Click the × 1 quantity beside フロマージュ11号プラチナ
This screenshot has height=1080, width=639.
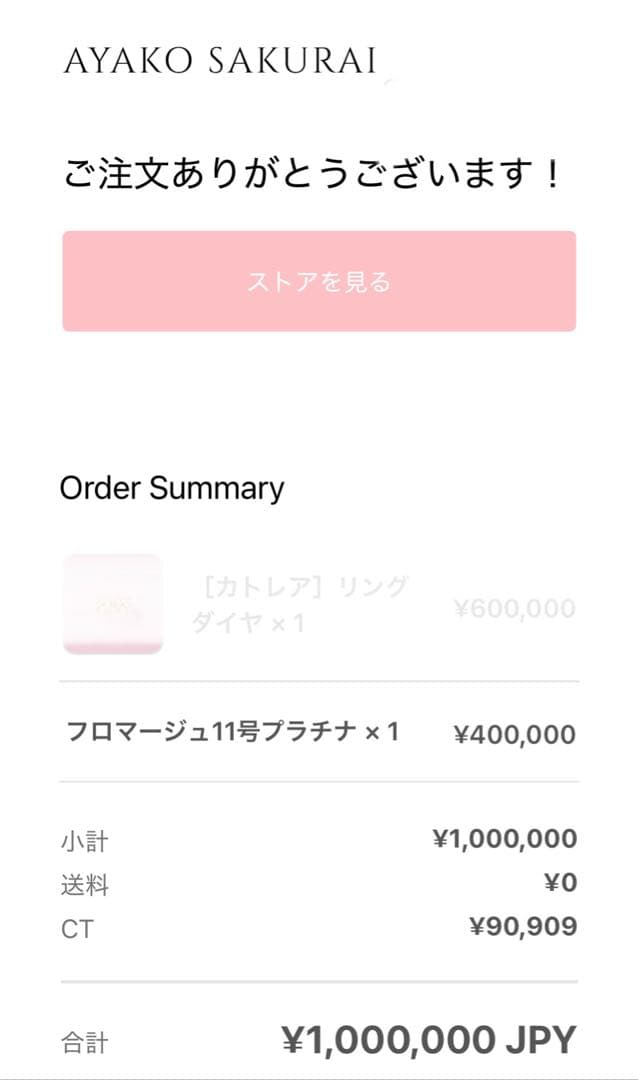(382, 732)
